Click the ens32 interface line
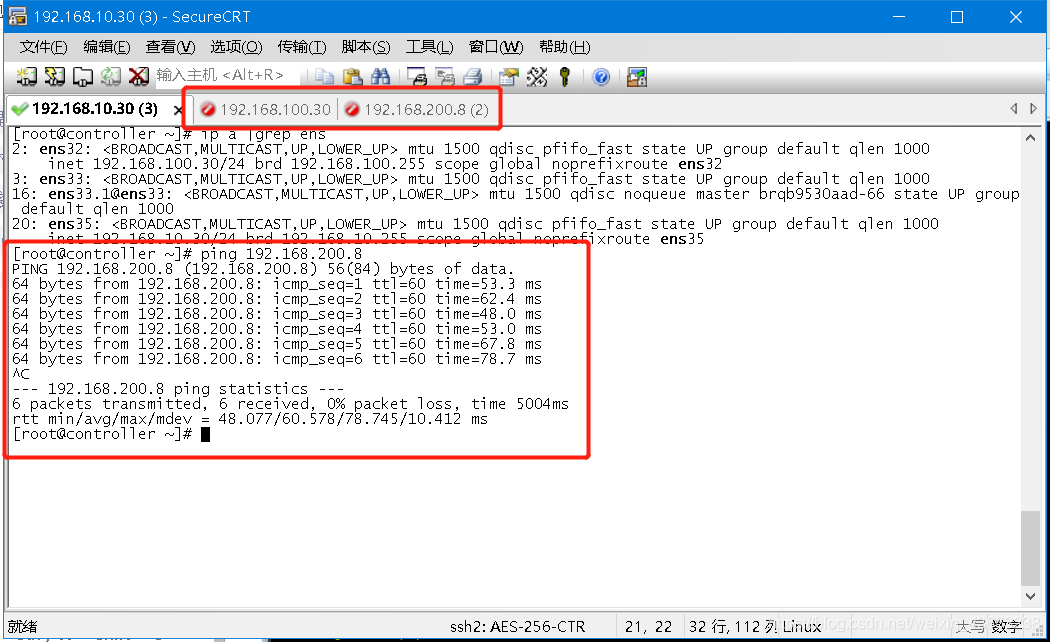Viewport: 1050px width, 642px height. 471,149
